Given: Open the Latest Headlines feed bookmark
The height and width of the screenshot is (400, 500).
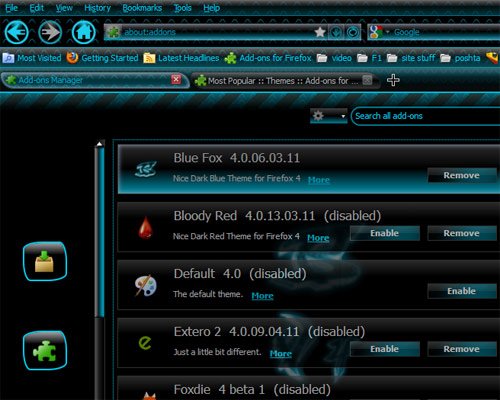Looking at the screenshot, I should point(181,58).
